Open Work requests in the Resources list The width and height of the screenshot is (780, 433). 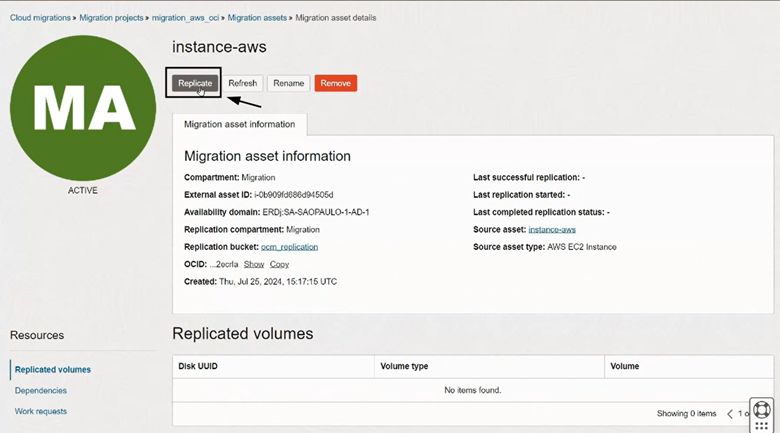41,411
